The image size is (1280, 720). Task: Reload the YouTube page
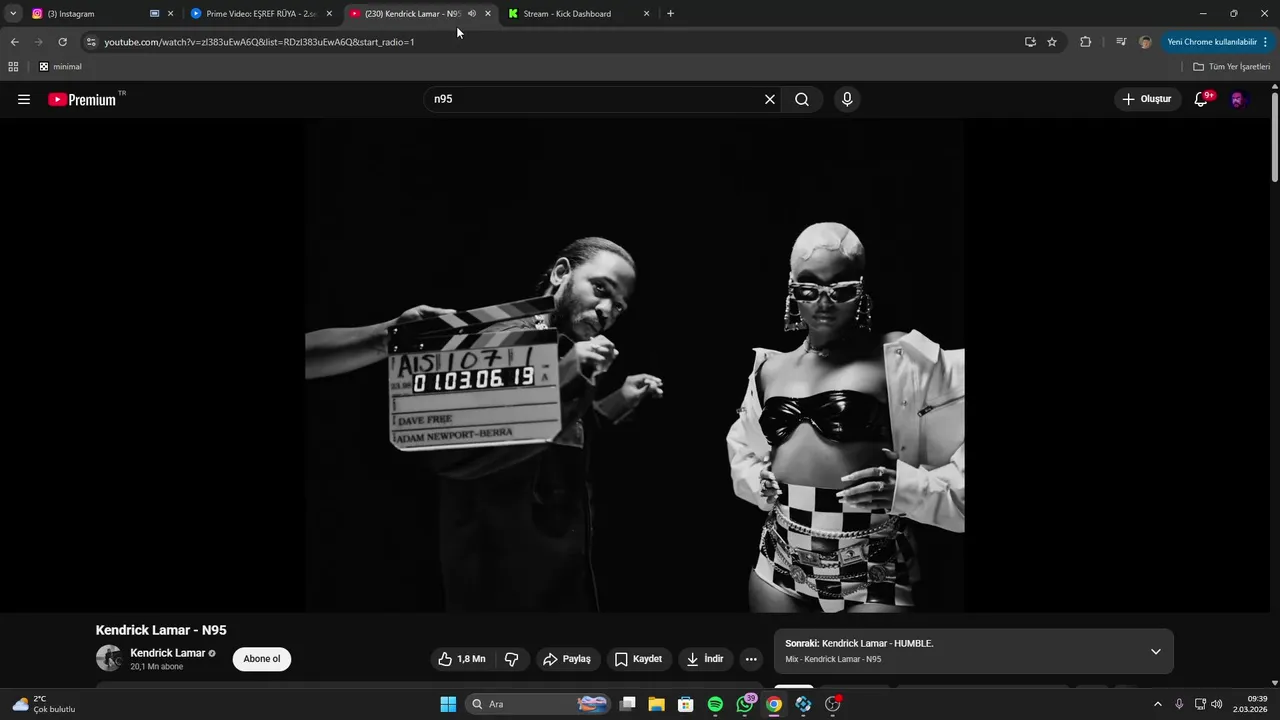click(62, 42)
